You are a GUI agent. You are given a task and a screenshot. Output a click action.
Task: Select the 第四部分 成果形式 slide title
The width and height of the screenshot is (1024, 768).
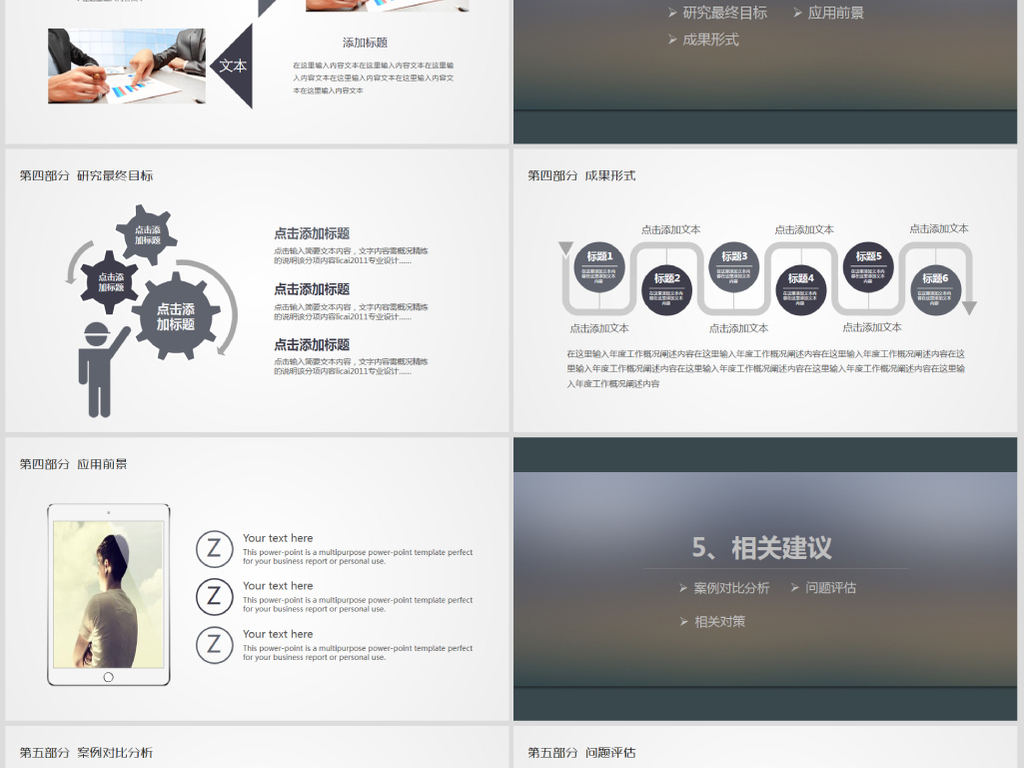tap(582, 176)
